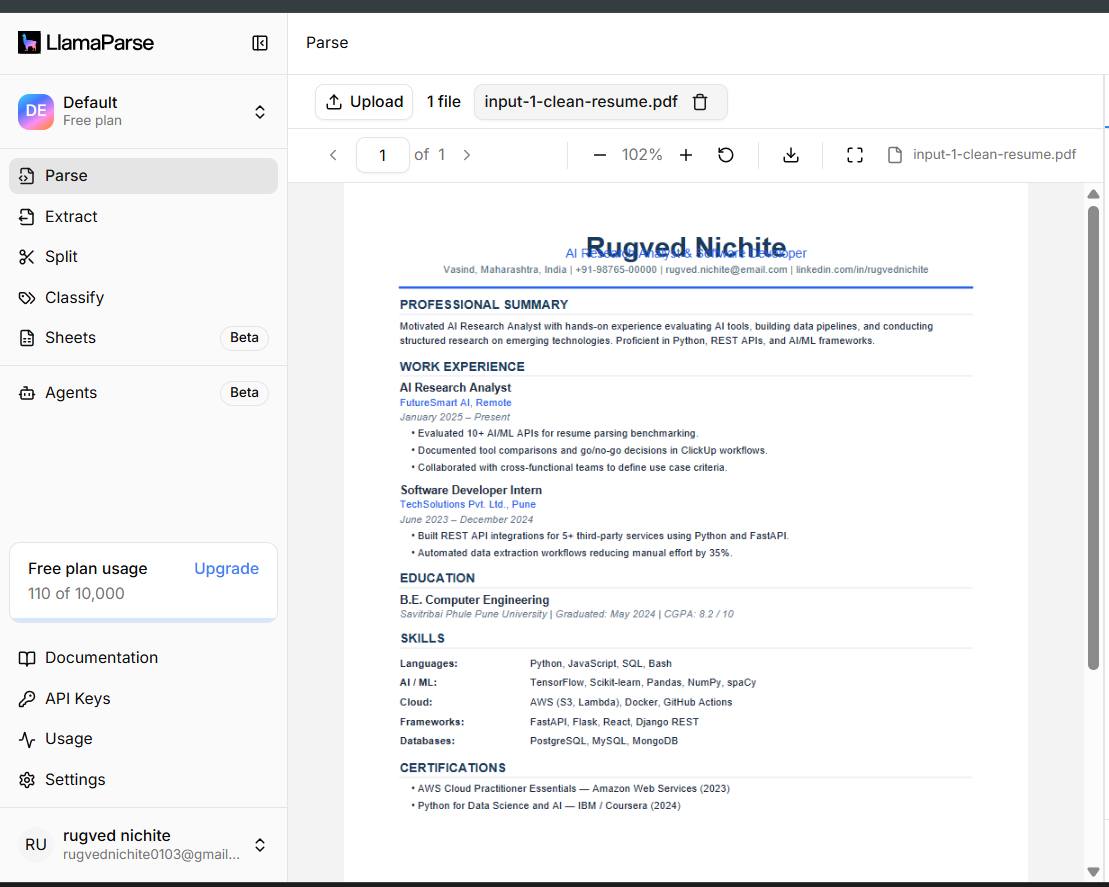Delete file with the trash icon
Viewport: 1109px width, 887px height.
pyautogui.click(x=700, y=103)
